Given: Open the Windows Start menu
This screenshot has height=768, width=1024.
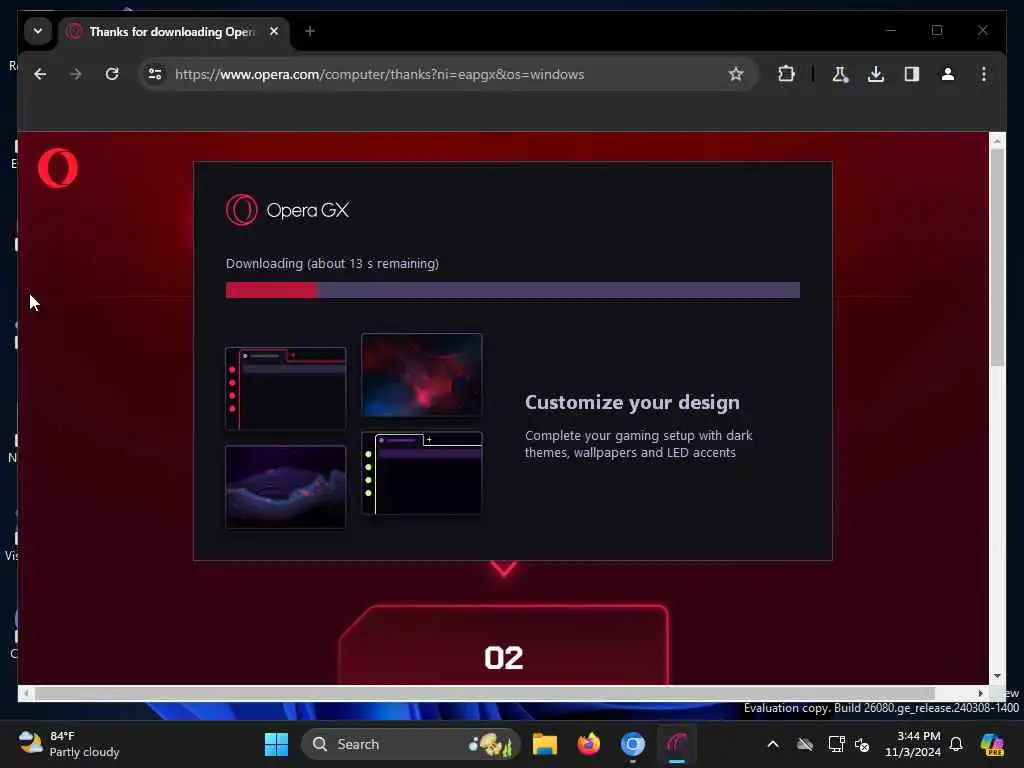Looking at the screenshot, I should pos(276,744).
